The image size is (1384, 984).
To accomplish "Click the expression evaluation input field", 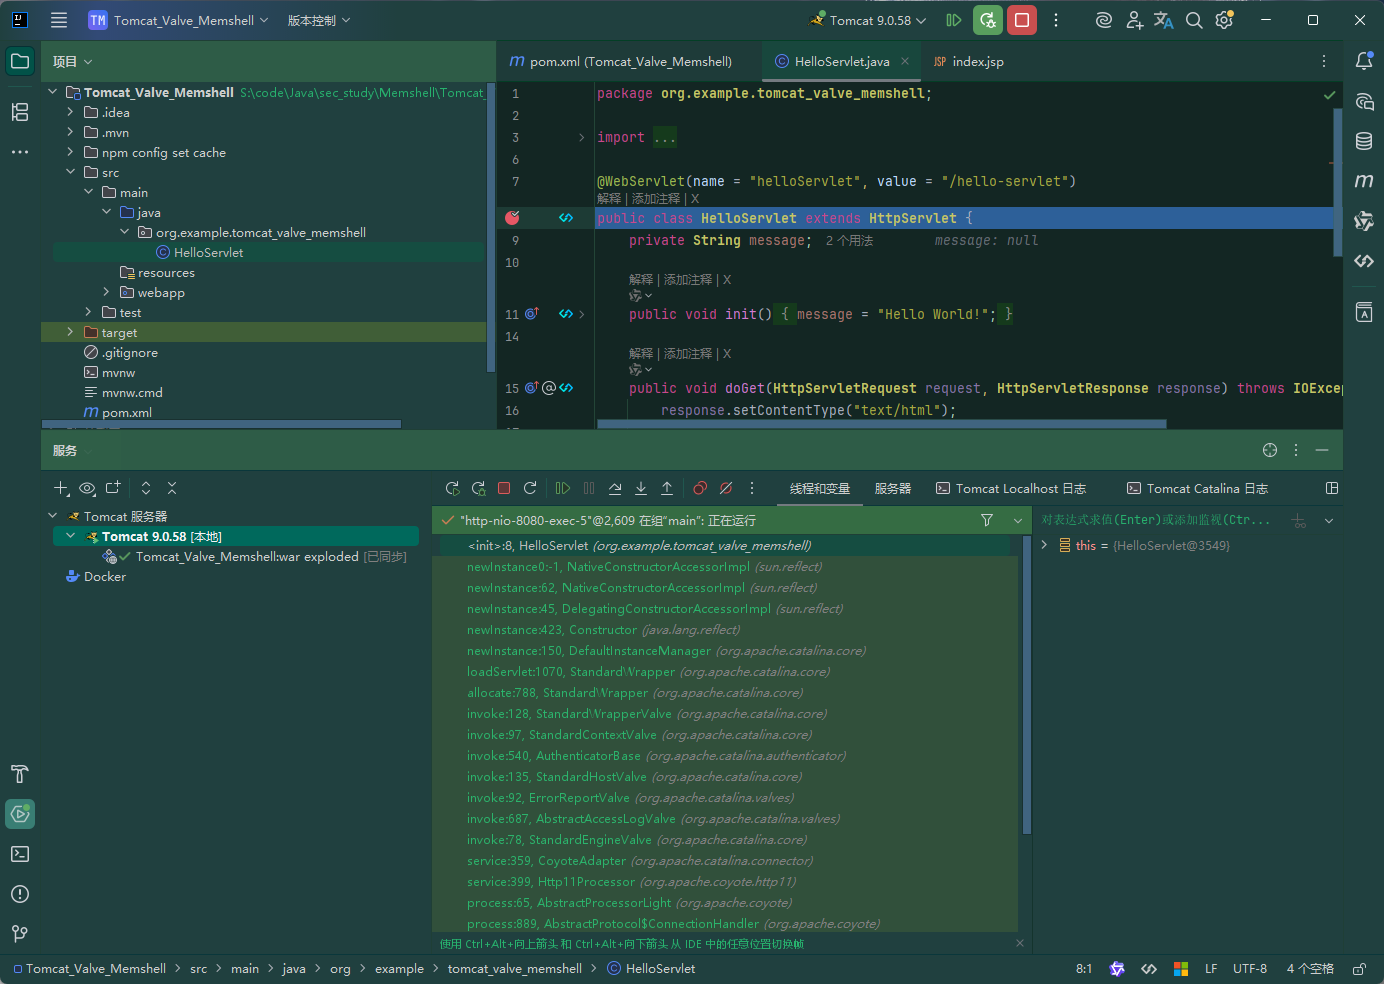I will tap(1158, 520).
